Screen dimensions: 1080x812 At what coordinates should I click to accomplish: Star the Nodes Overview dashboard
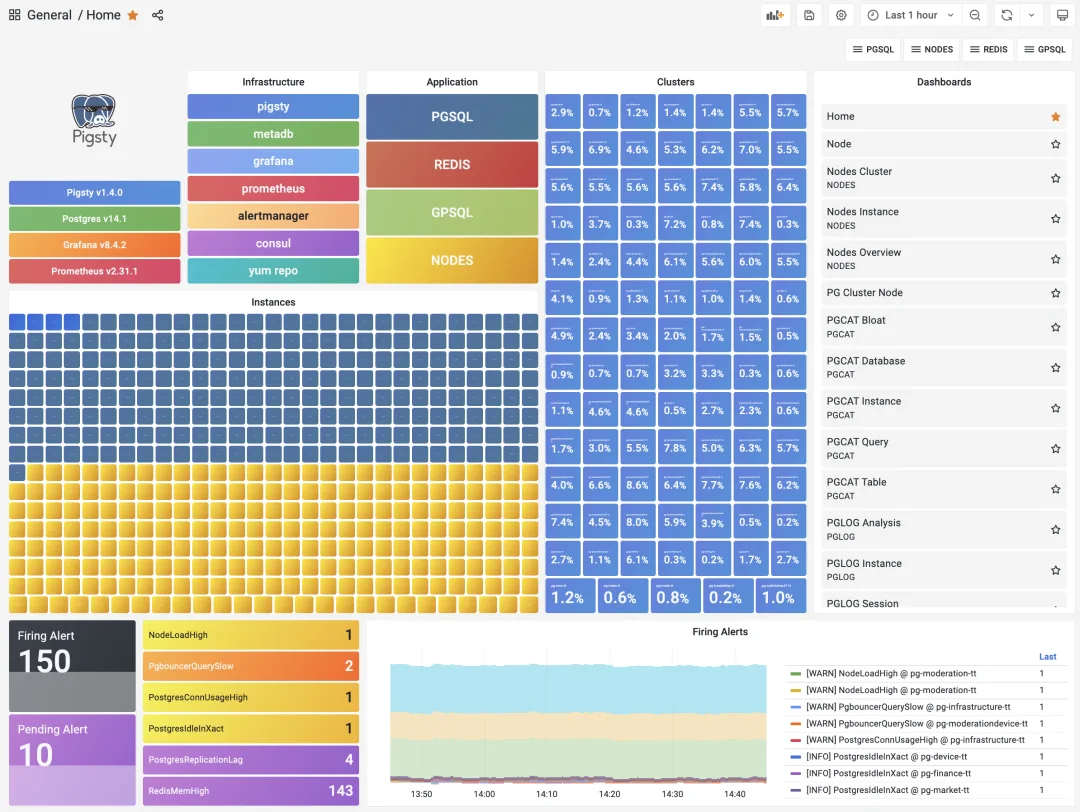click(x=1055, y=260)
